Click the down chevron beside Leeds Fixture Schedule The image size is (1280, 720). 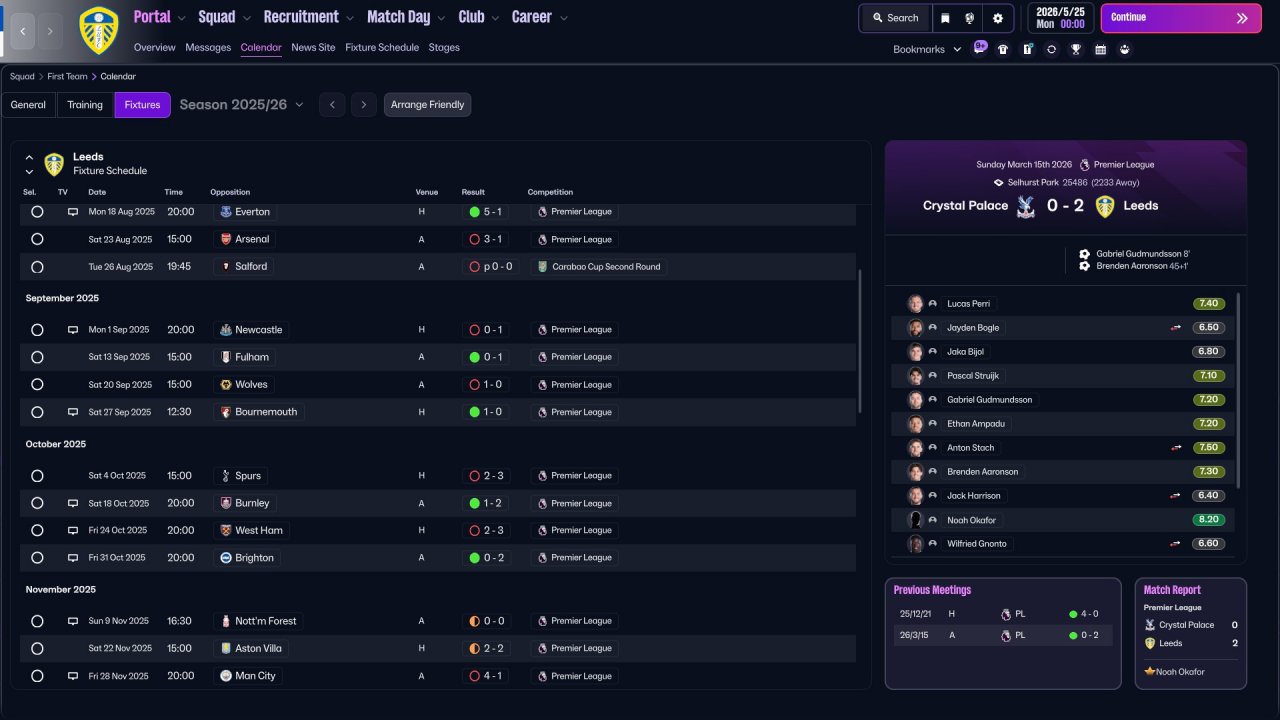[x=29, y=172]
